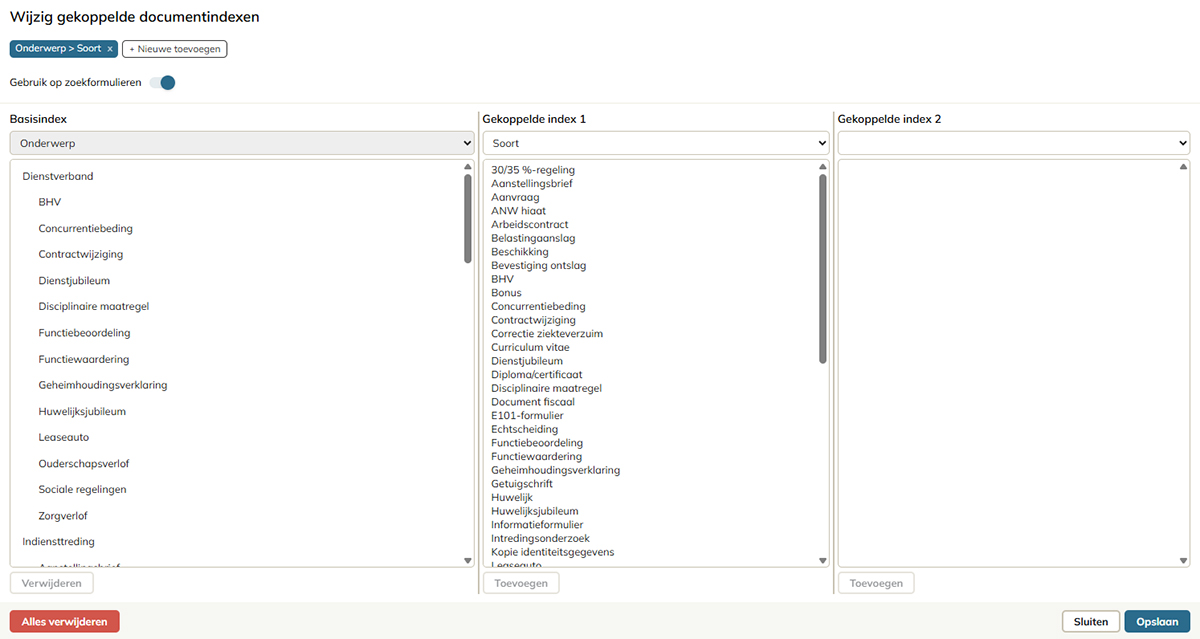Select Huwelijksjubileum in the Basisindex tree
Screen dimensions: 1200x639
(x=82, y=411)
